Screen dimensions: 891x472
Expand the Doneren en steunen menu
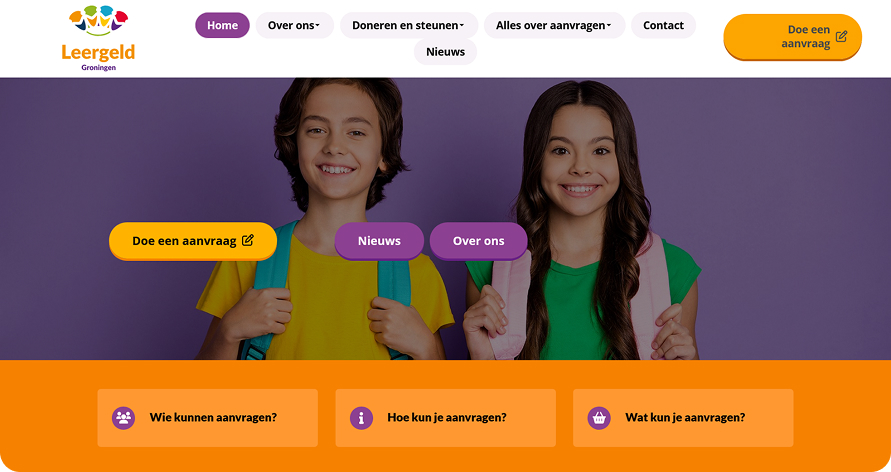(x=409, y=26)
